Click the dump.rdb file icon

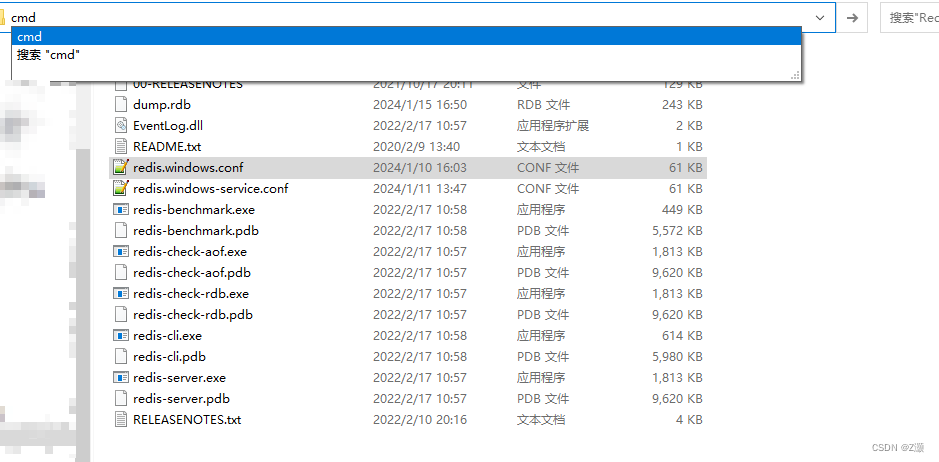pos(122,105)
